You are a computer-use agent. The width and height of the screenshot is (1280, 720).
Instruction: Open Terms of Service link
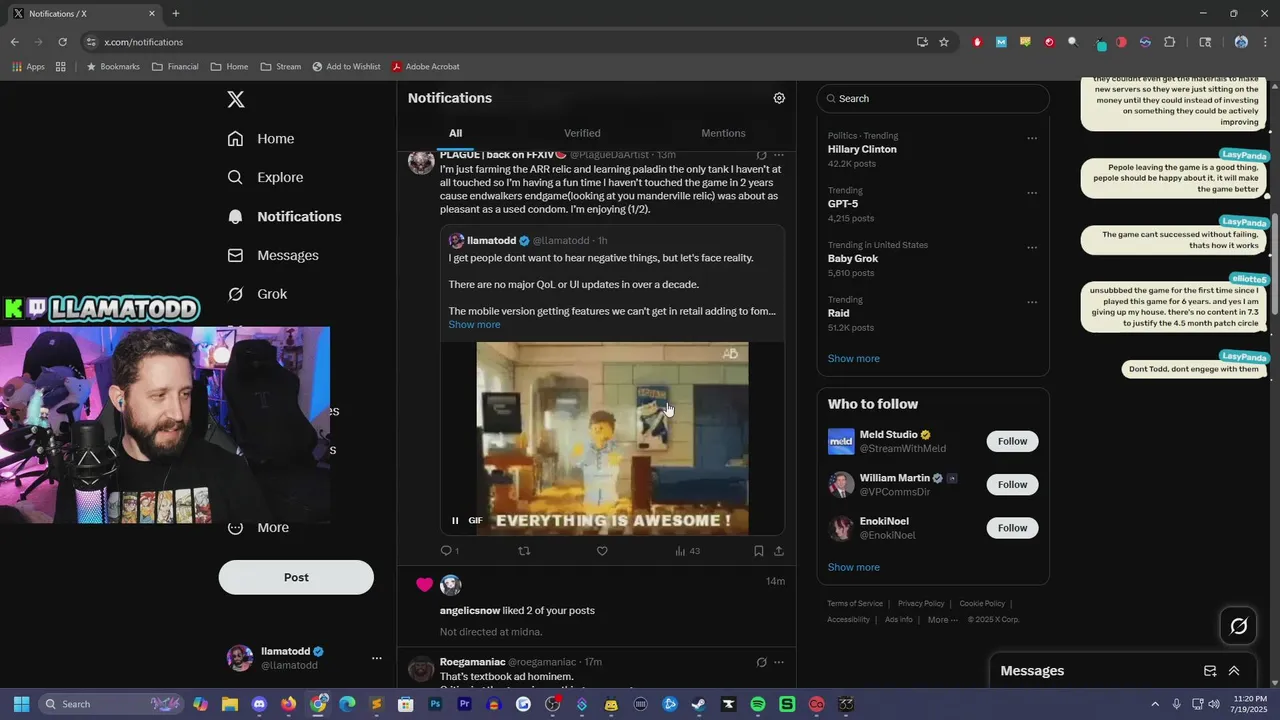(x=855, y=603)
